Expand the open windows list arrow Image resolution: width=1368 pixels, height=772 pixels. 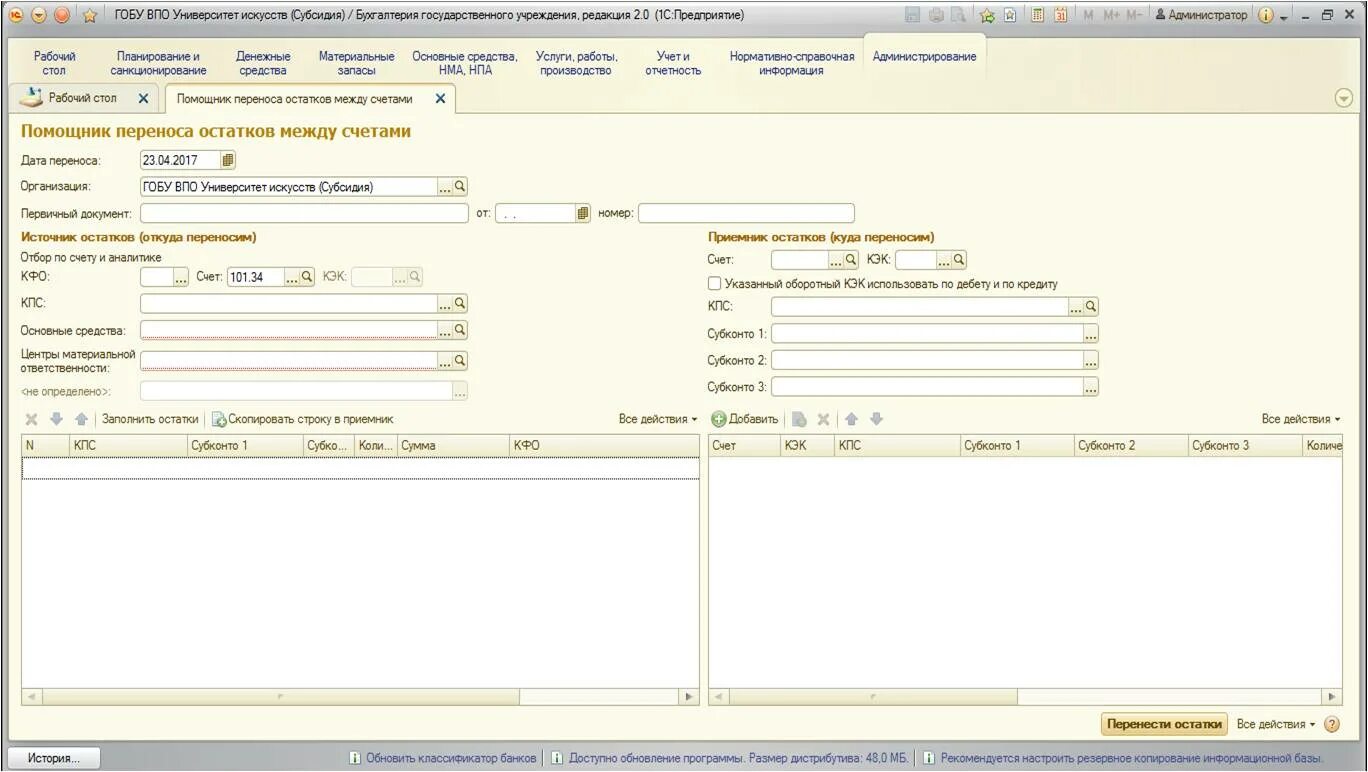pyautogui.click(x=1344, y=98)
